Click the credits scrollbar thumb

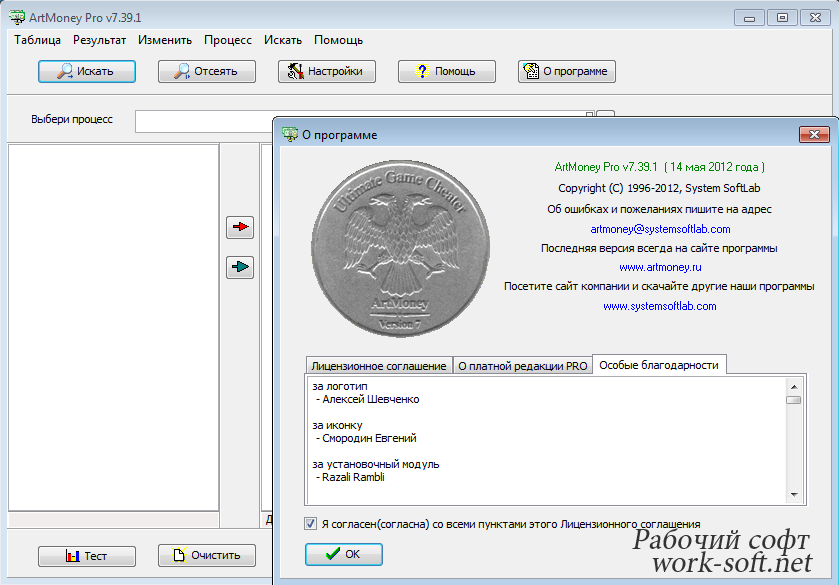click(794, 400)
